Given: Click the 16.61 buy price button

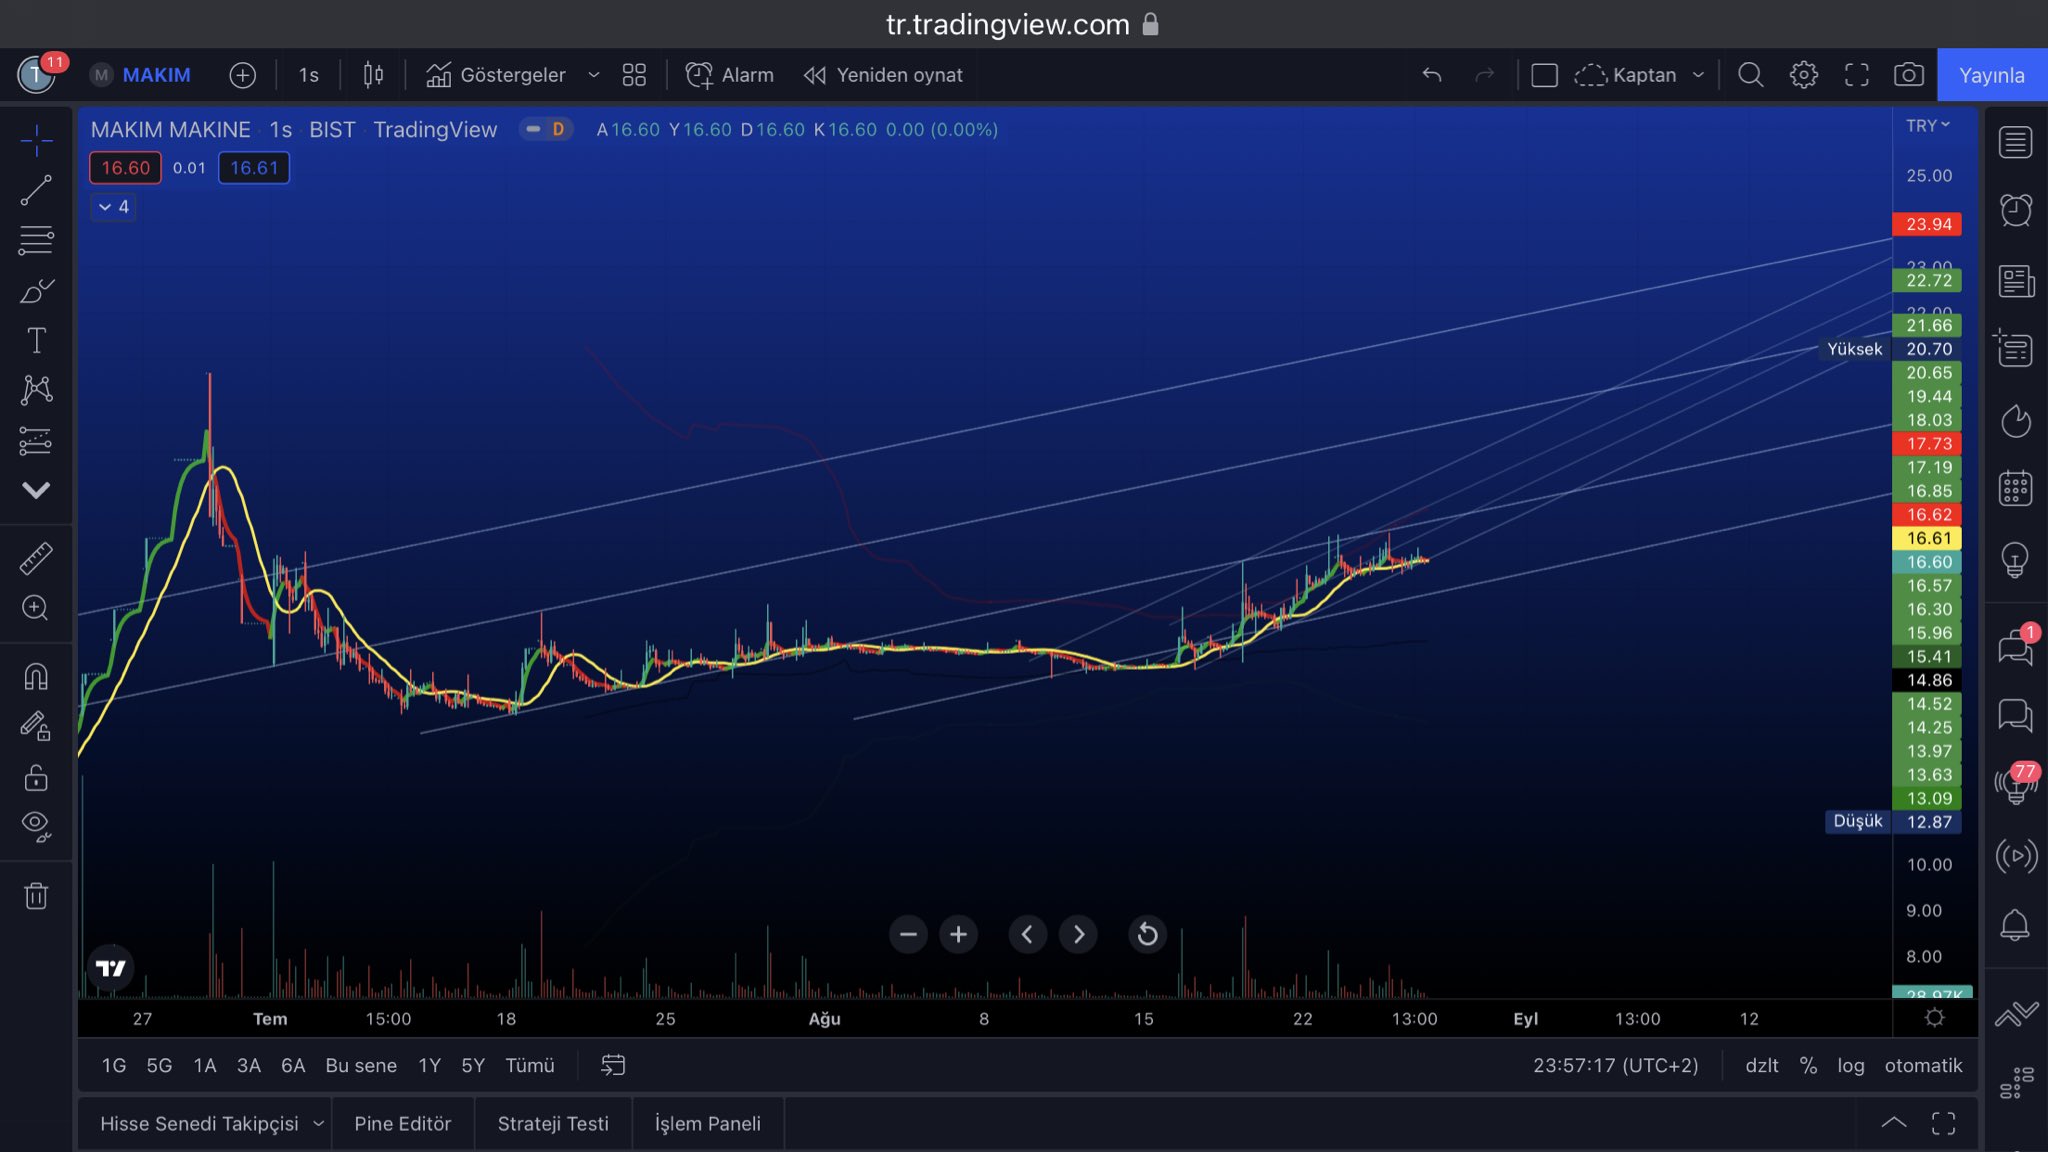Looking at the screenshot, I should click(254, 168).
